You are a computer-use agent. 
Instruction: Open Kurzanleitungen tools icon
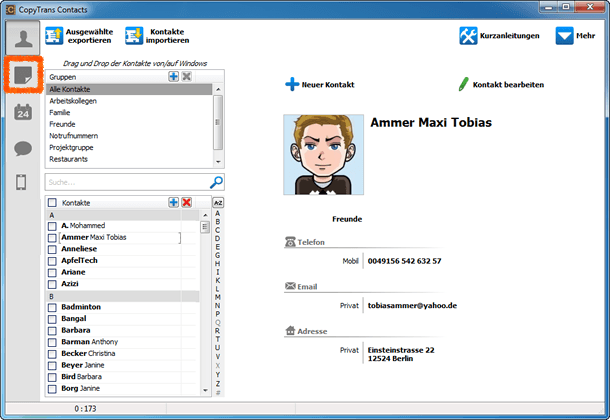coord(468,36)
